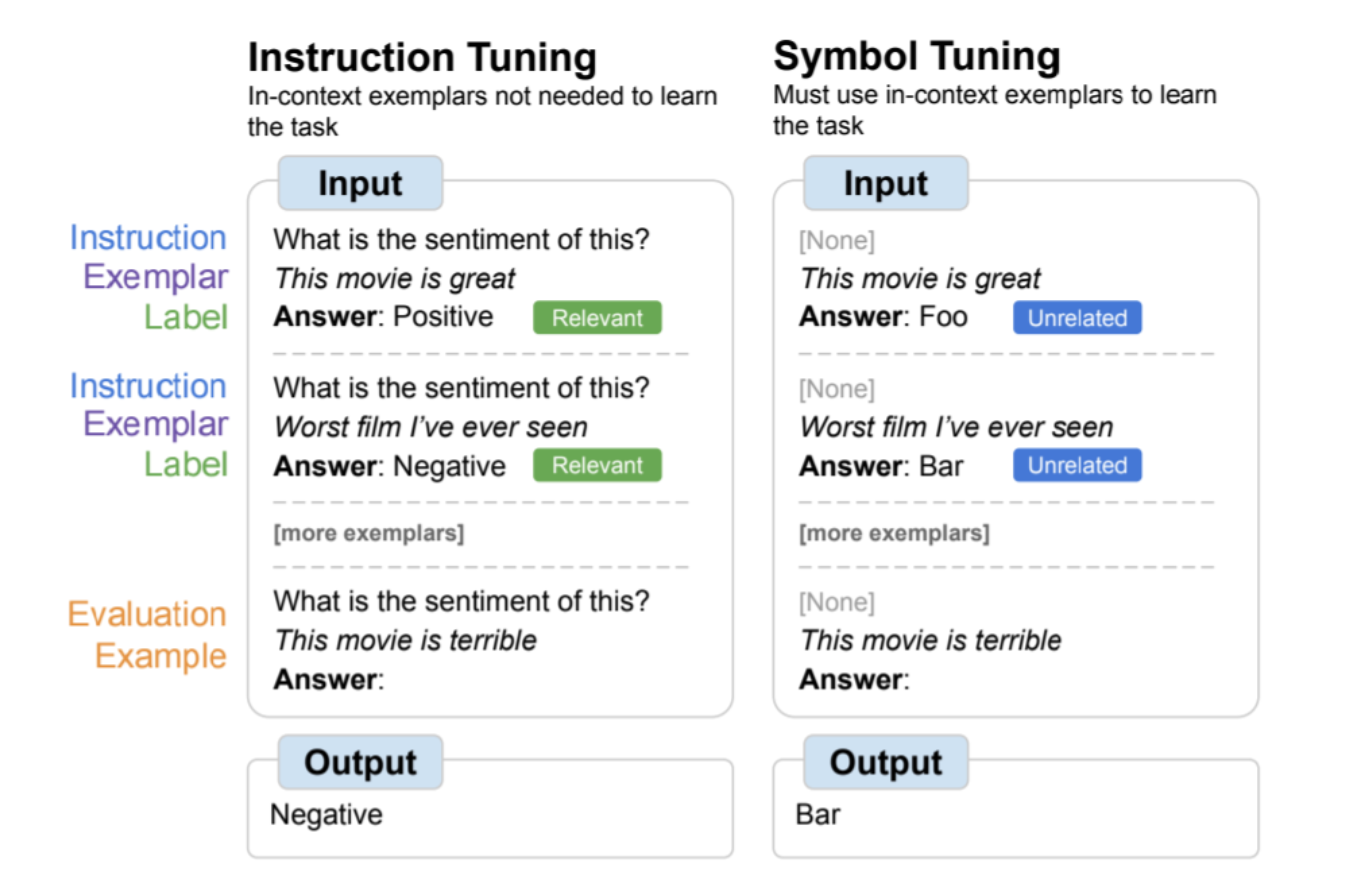
Task: Expand [more exemplars] in Instruction Tuning panel
Action: 369,533
